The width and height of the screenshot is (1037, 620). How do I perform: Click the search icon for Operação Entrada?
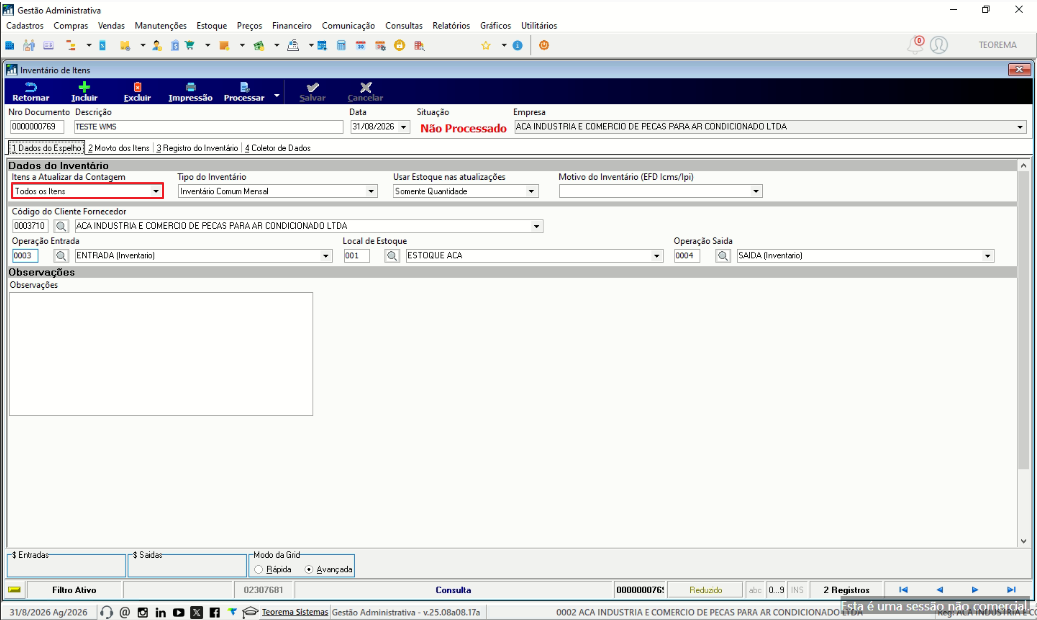[61, 256]
